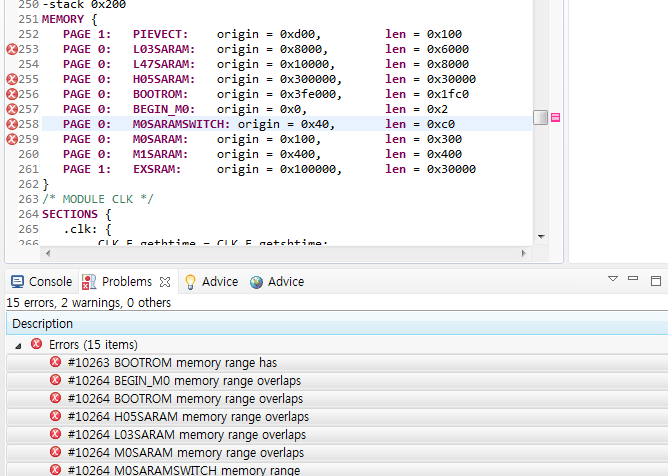The width and height of the screenshot is (668, 476).
Task: Close the Problems tab with its X
Action: (x=165, y=282)
